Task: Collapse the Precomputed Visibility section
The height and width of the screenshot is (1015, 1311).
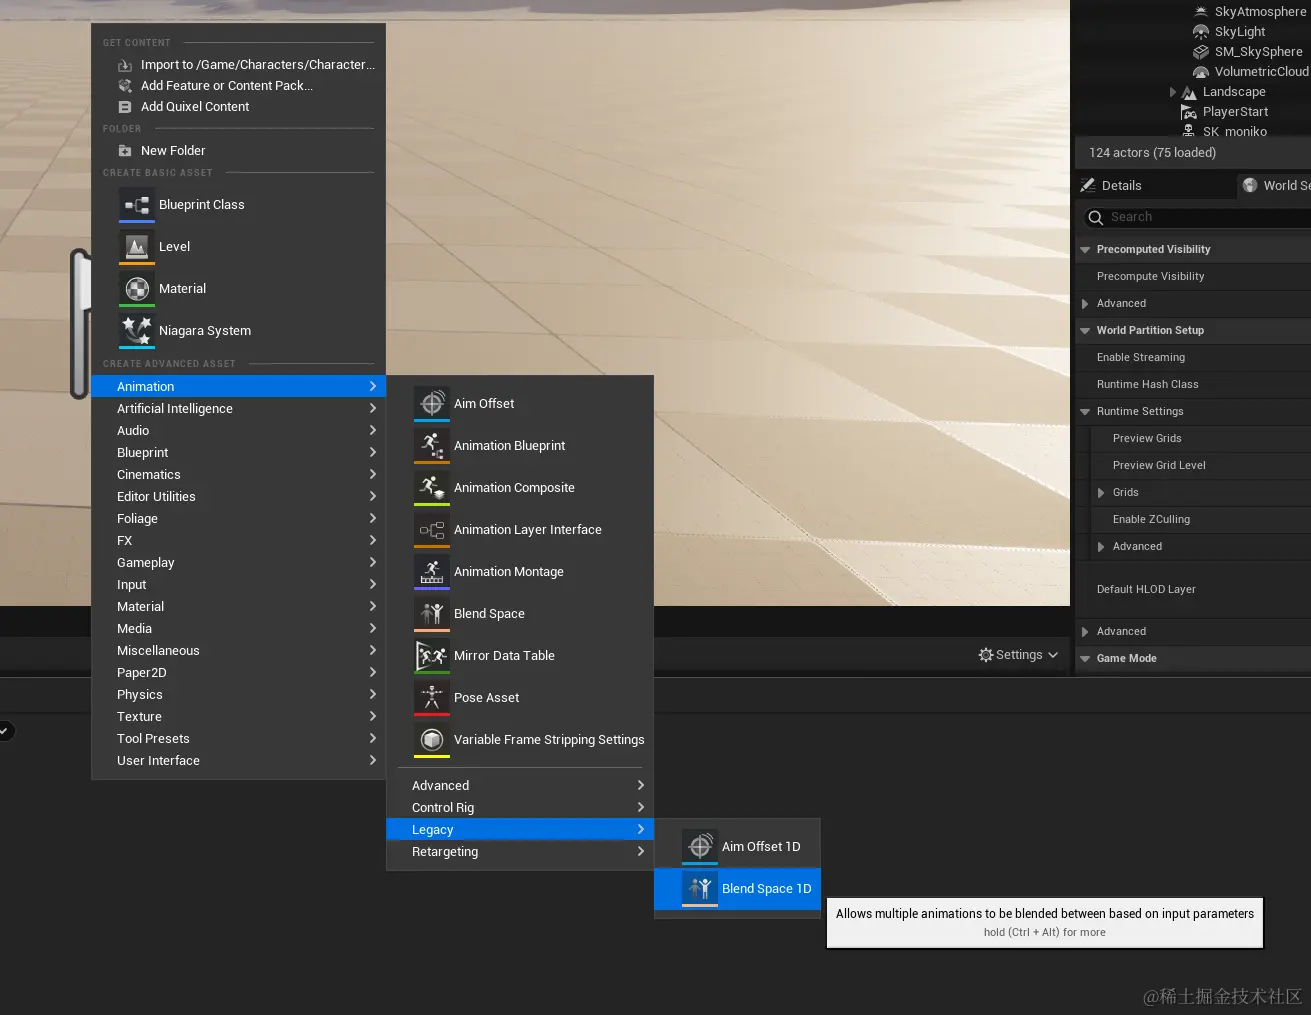Action: click(1085, 249)
